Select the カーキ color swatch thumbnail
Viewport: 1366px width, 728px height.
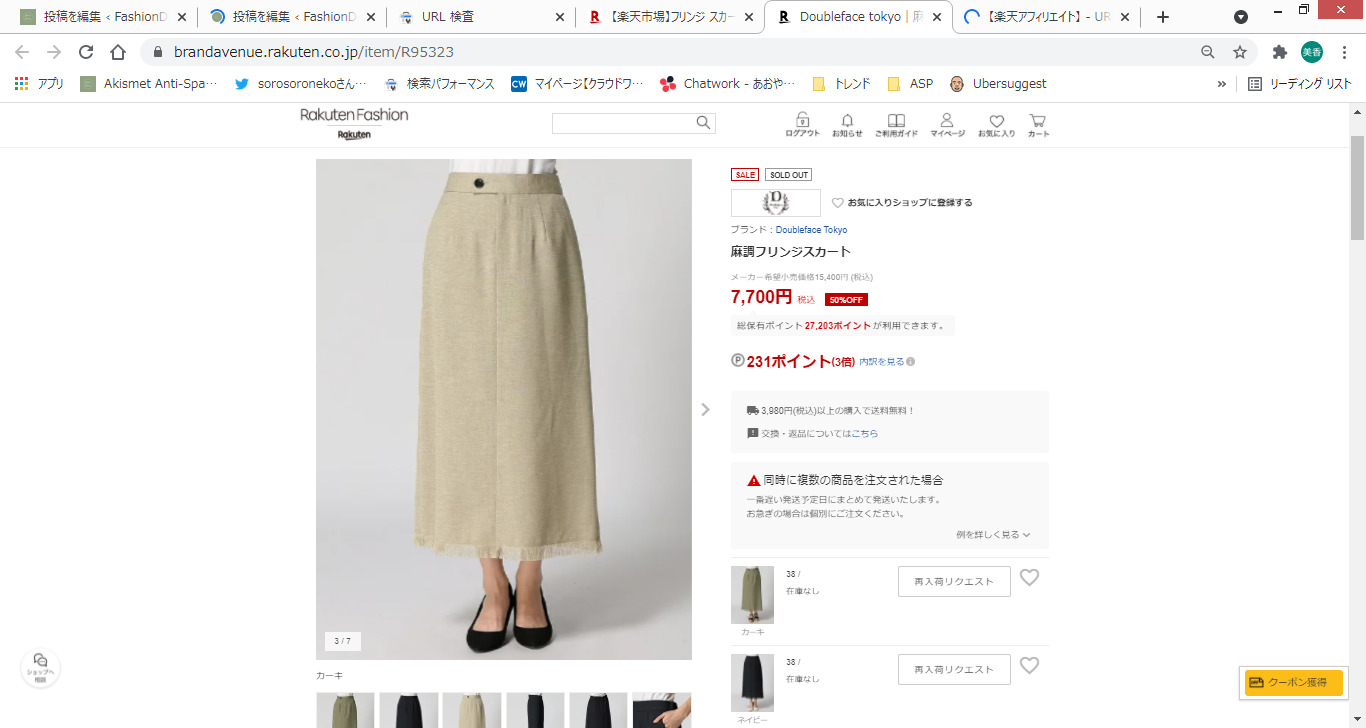tap(345, 710)
